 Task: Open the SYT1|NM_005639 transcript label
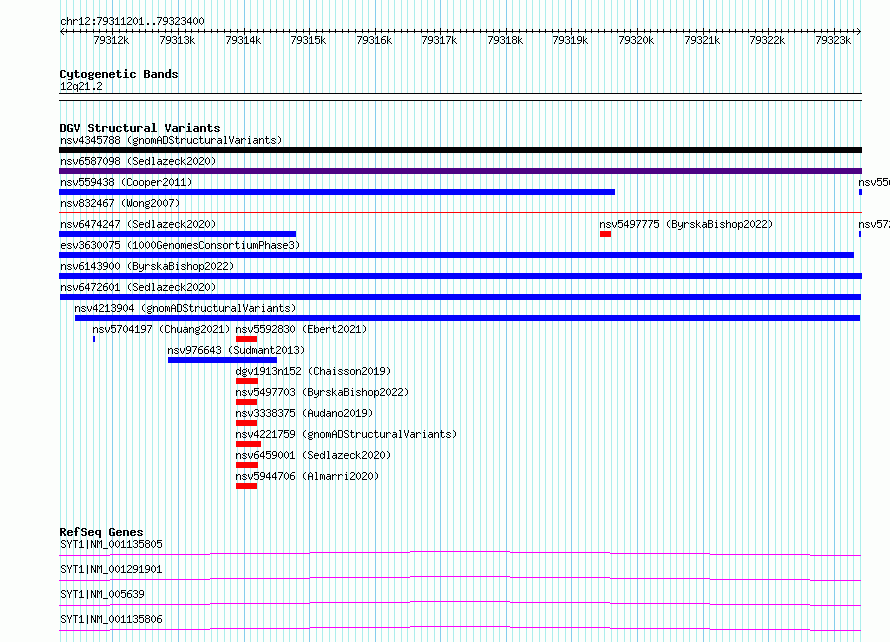[102, 594]
